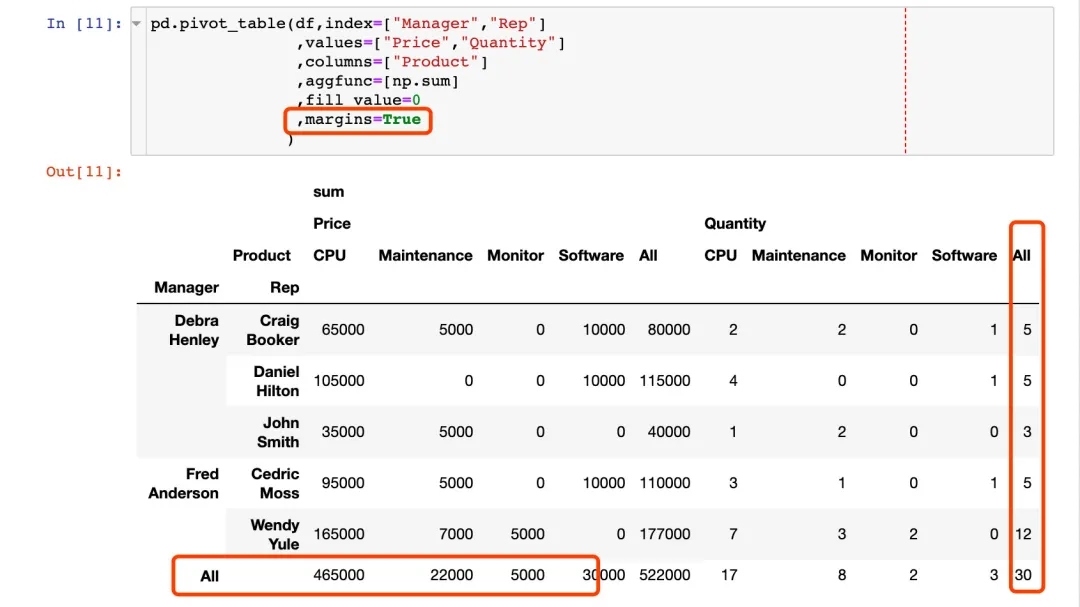Select the Quantity column group header
Image resolution: width=1080 pixels, height=607 pixels.
point(734,224)
